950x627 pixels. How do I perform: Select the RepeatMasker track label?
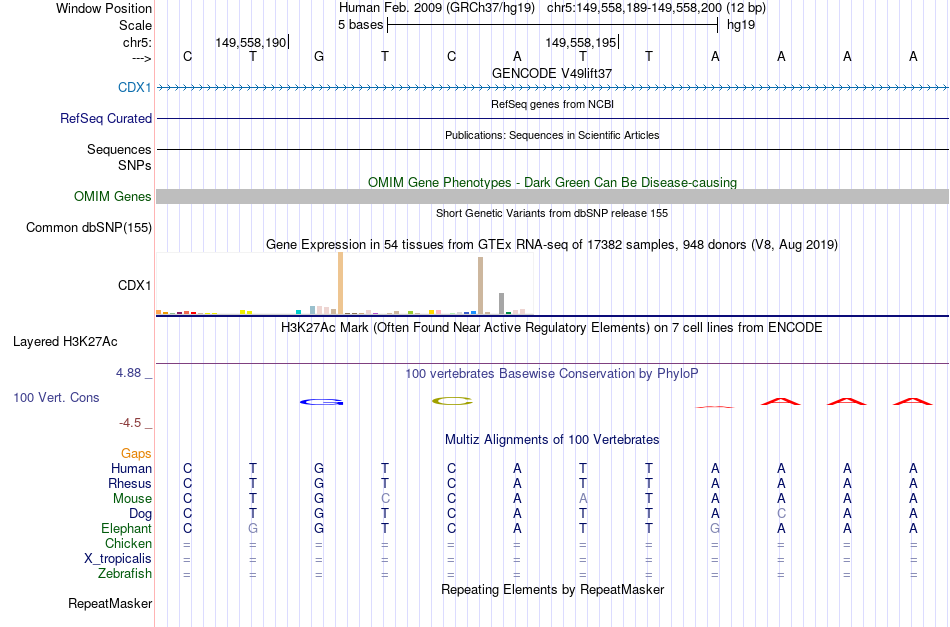coord(110,603)
